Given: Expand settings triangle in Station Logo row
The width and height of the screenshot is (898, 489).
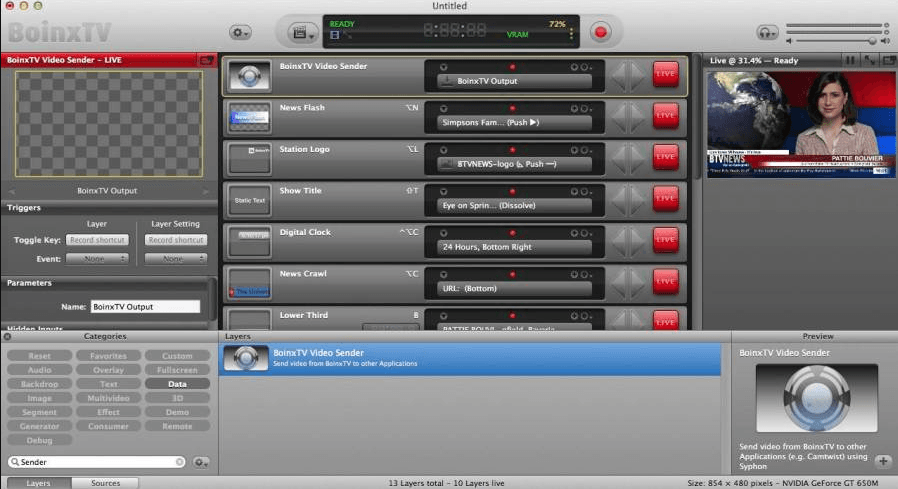Looking at the screenshot, I should point(443,150).
